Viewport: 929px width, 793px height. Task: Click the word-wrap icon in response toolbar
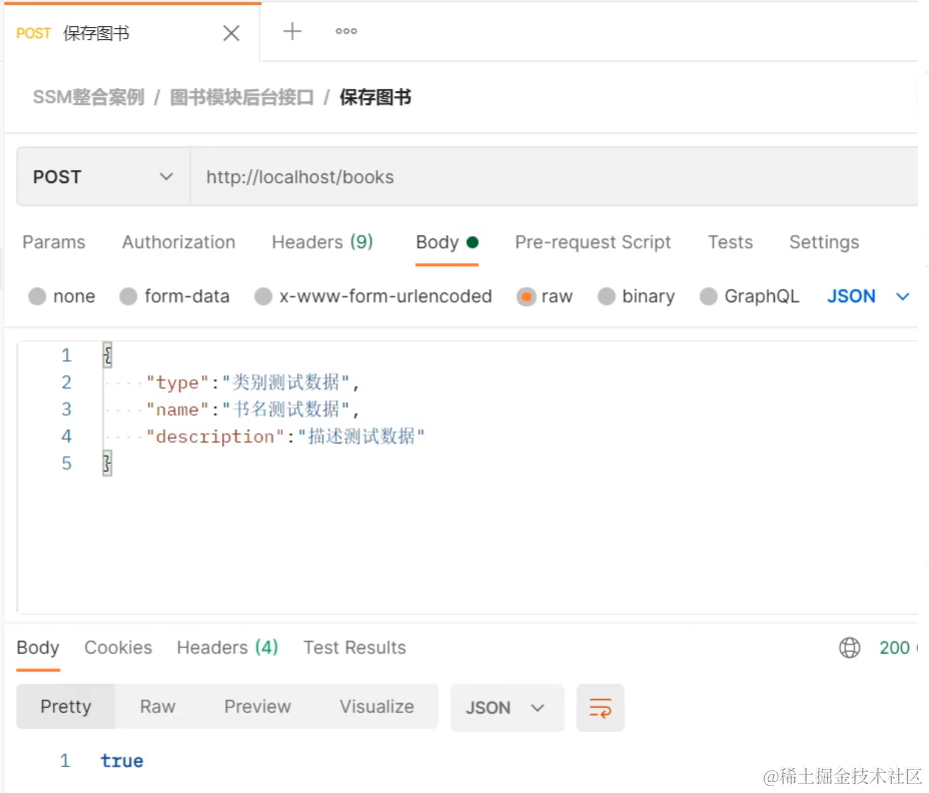click(x=600, y=708)
